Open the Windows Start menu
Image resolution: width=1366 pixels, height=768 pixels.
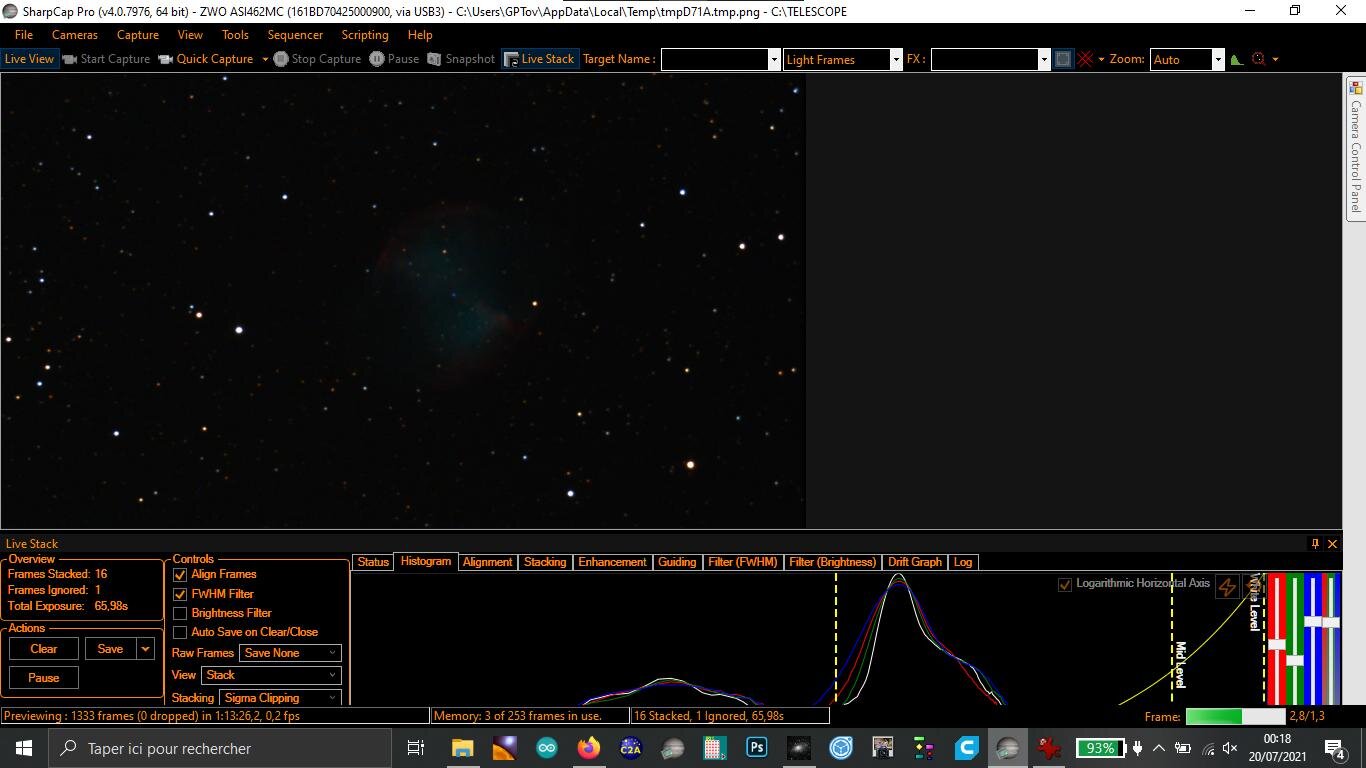tap(24, 748)
